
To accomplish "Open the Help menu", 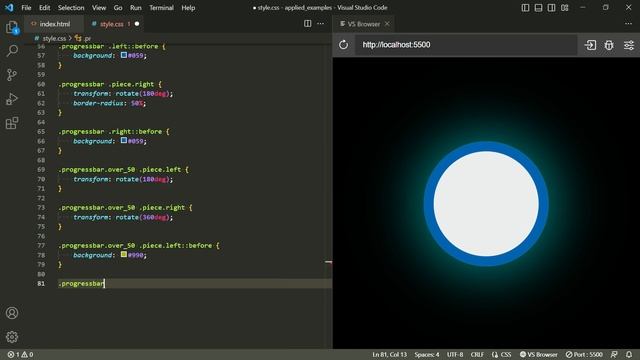I will pos(188,8).
